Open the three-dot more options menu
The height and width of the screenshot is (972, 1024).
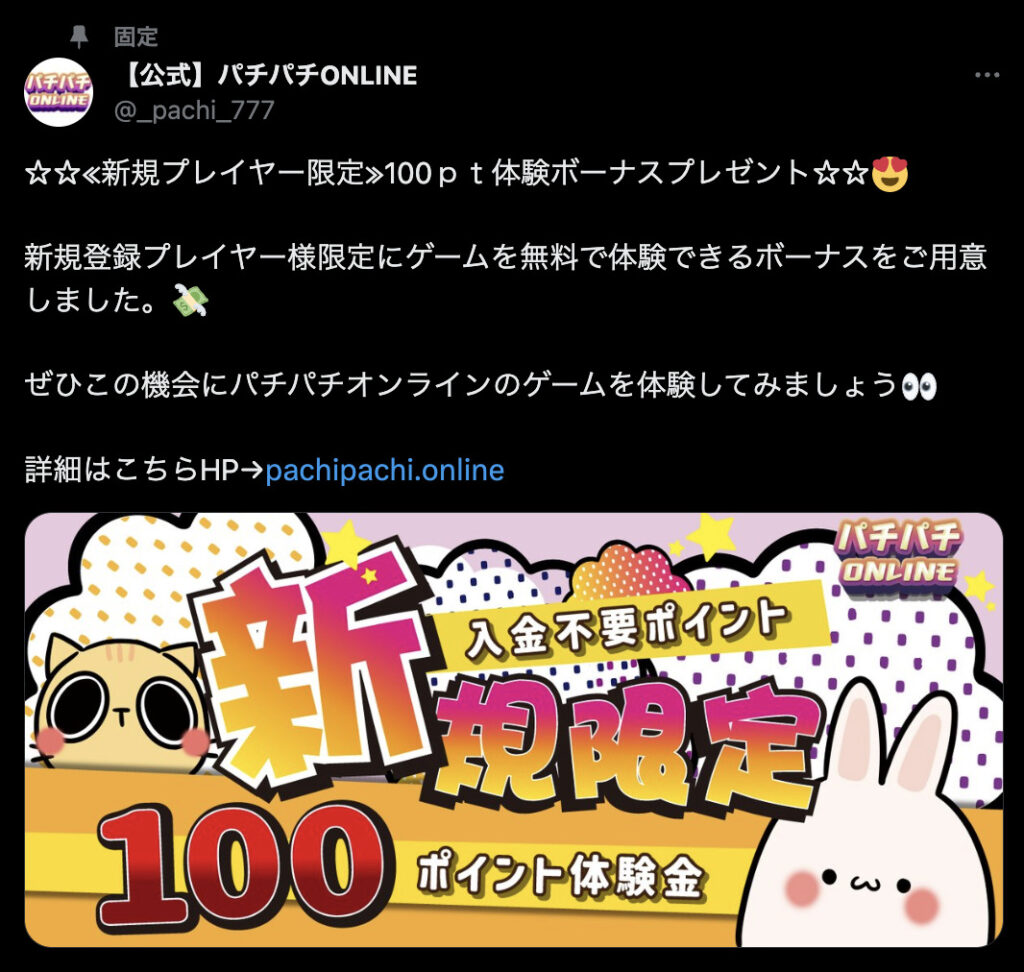click(987, 75)
